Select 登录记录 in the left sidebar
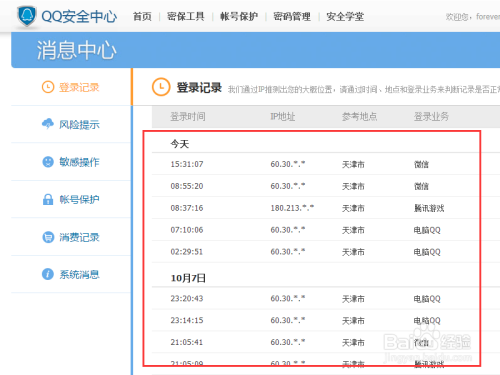This screenshot has height=375, width=500. [x=79, y=87]
